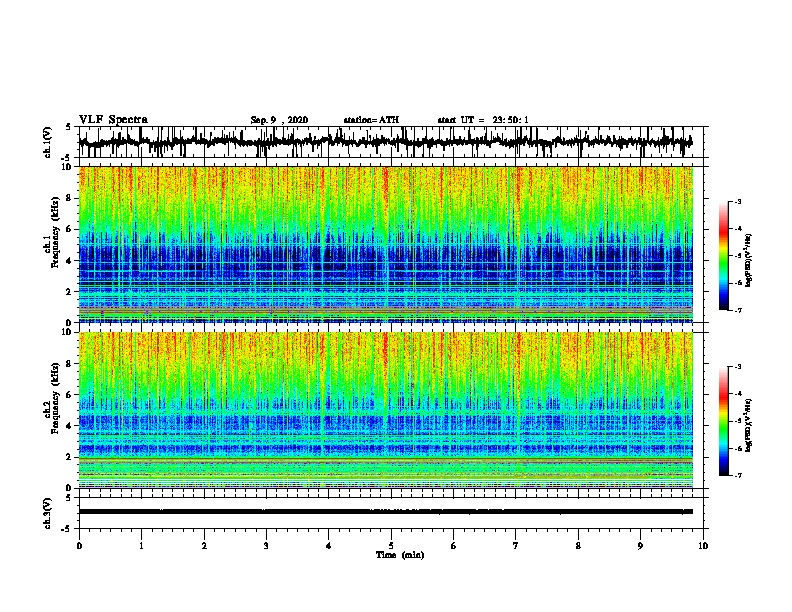792x612 pixels.
Task: Click the "Time (min)" axis label
Action: (400, 555)
